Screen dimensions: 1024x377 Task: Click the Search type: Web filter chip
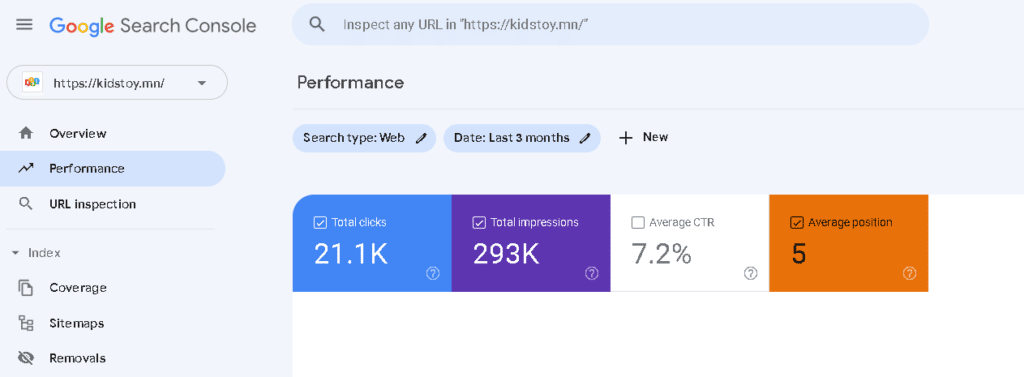click(x=364, y=138)
